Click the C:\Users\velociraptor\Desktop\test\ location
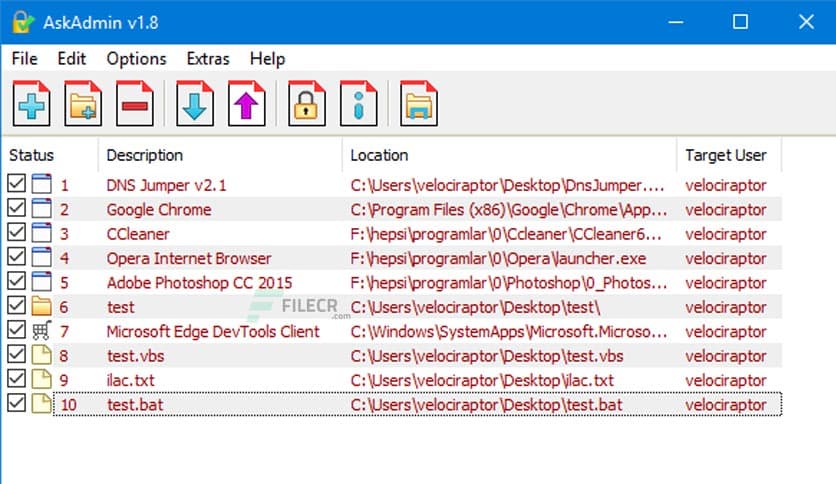This screenshot has width=836, height=484. point(475,308)
